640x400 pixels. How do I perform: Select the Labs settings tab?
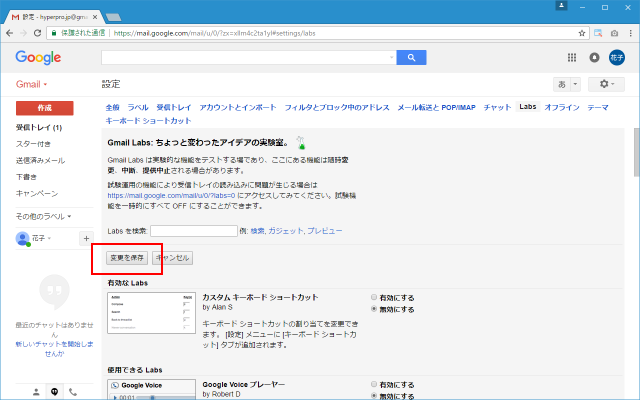[x=528, y=107]
